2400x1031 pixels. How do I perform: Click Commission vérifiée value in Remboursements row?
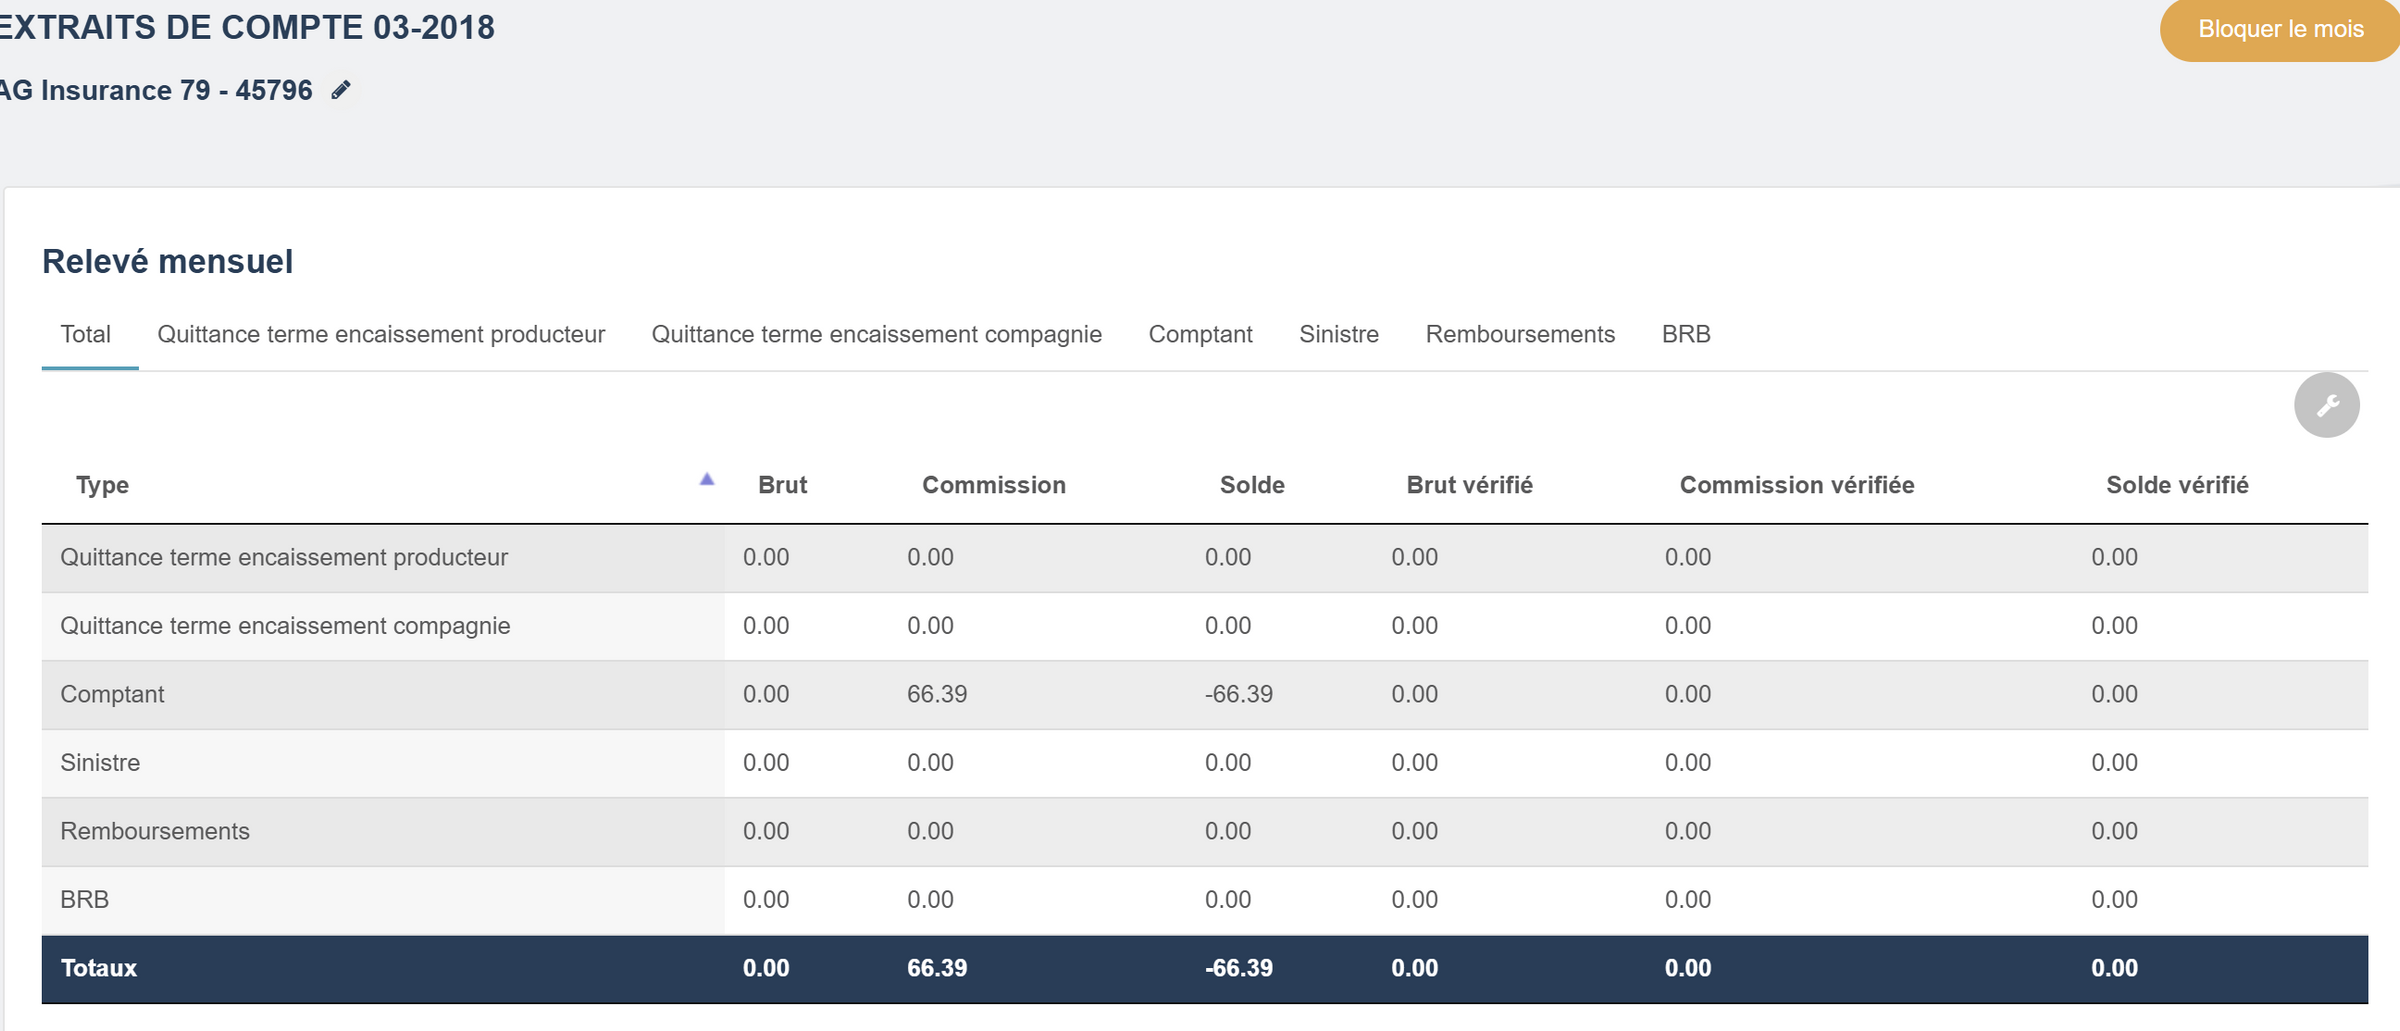1688,831
